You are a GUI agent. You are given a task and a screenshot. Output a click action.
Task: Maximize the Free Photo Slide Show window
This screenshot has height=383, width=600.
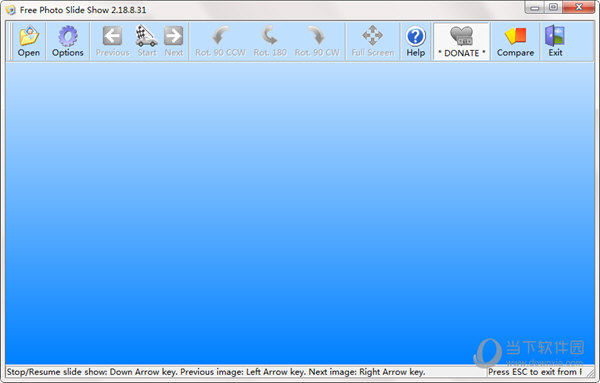[x=553, y=7]
